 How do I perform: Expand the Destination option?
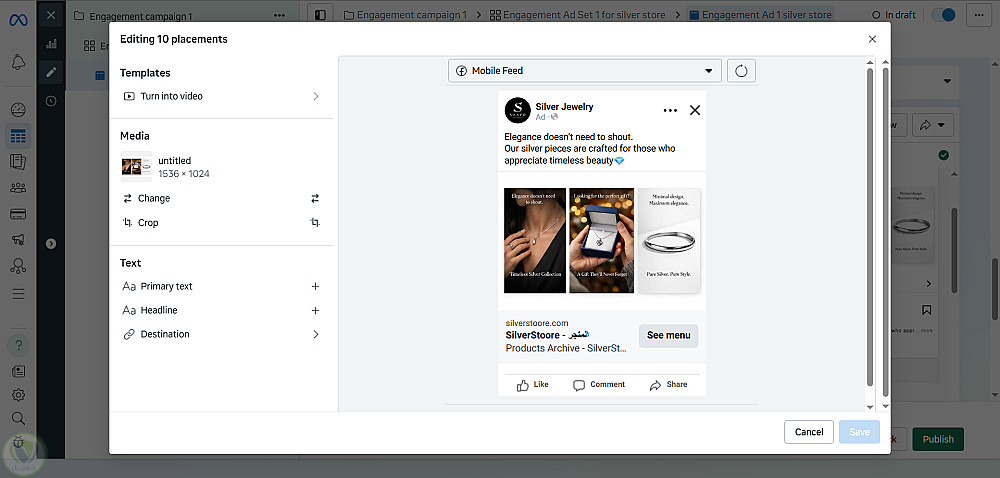click(221, 334)
